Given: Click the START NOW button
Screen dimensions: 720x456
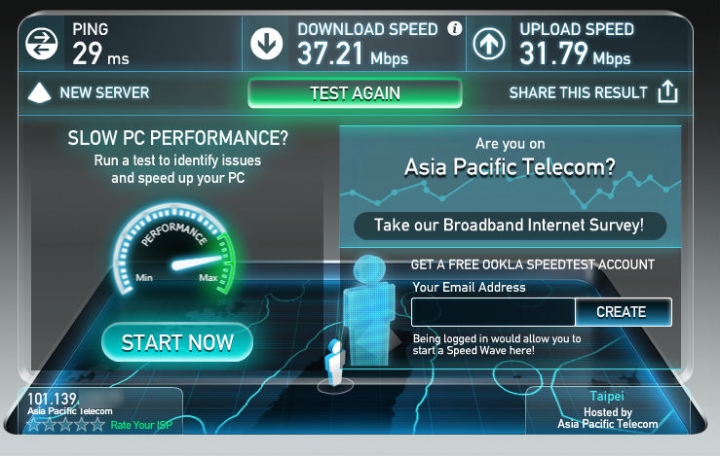Looking at the screenshot, I should tap(177, 343).
